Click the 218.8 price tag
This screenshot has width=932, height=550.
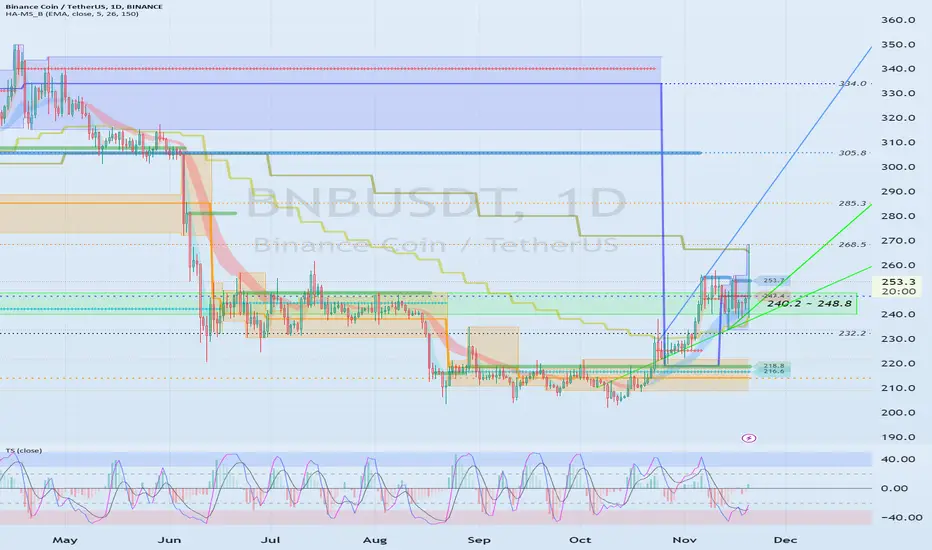click(x=773, y=366)
